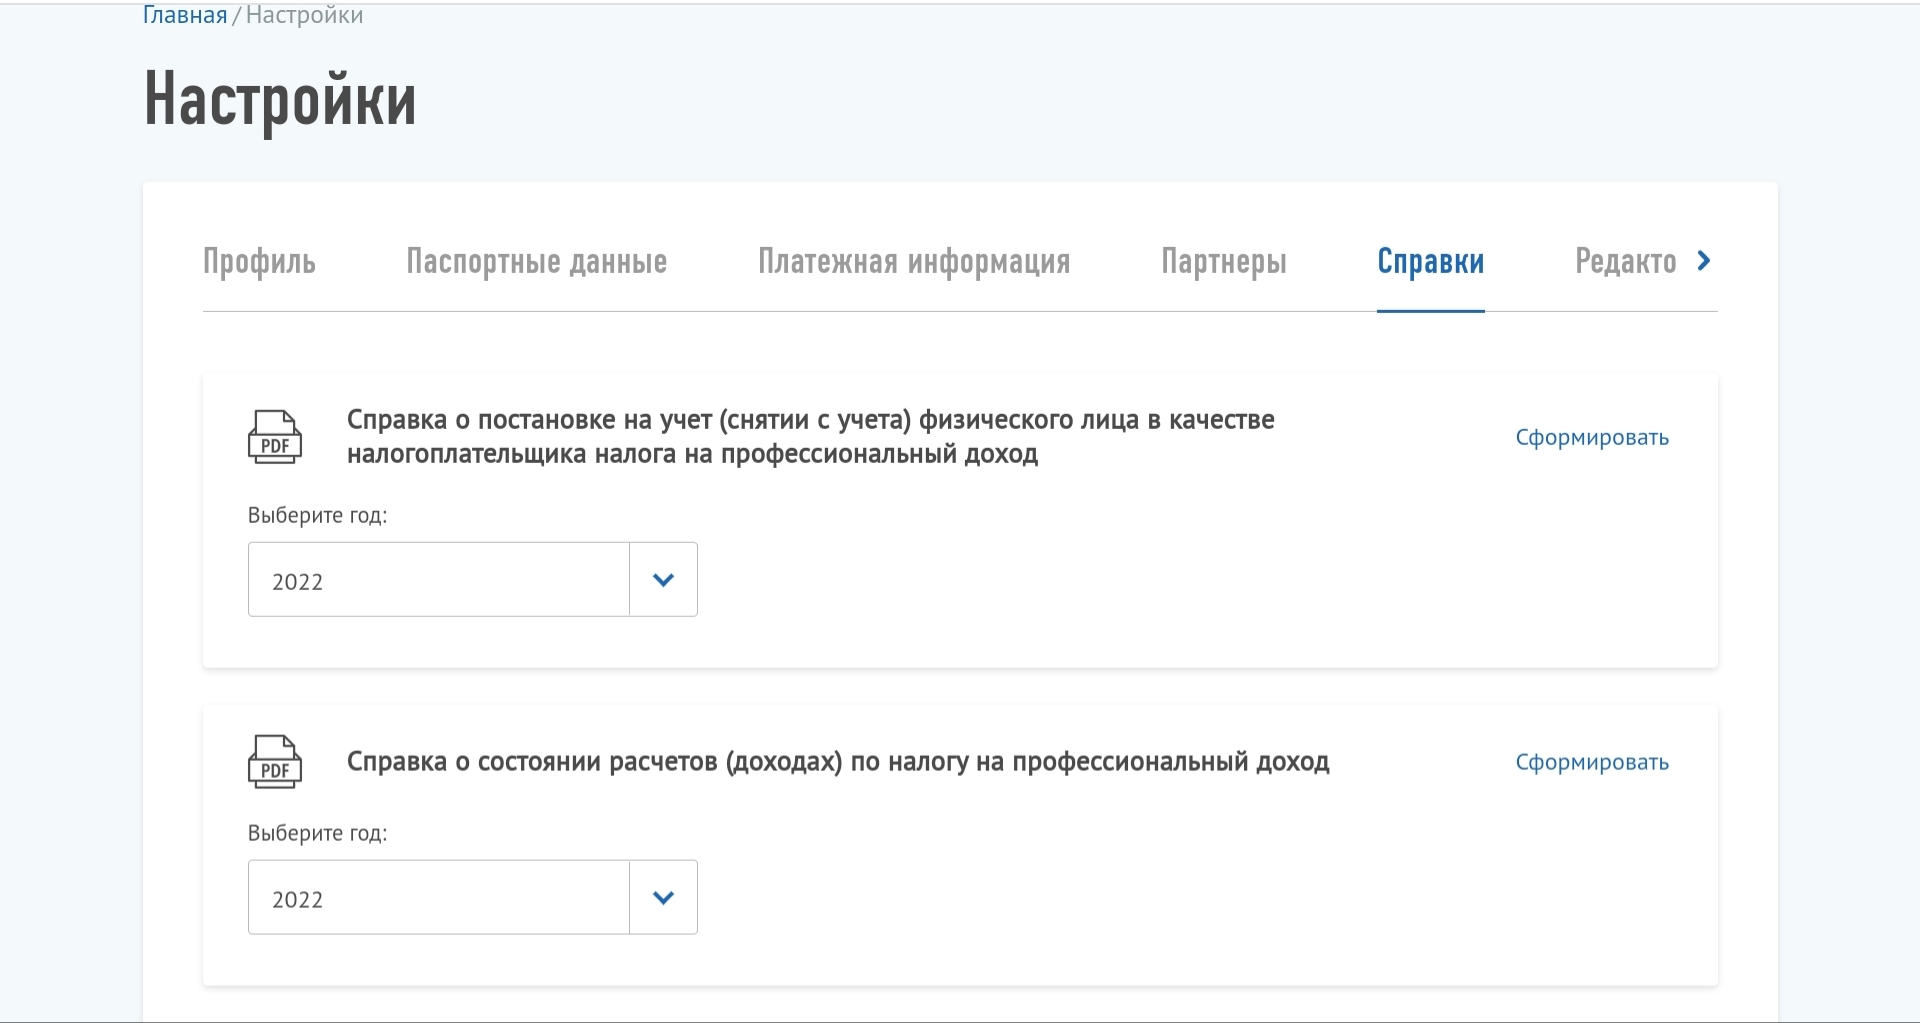The image size is (1920, 1023).
Task: Open year dropdown arrow for income certificate
Action: [663, 898]
